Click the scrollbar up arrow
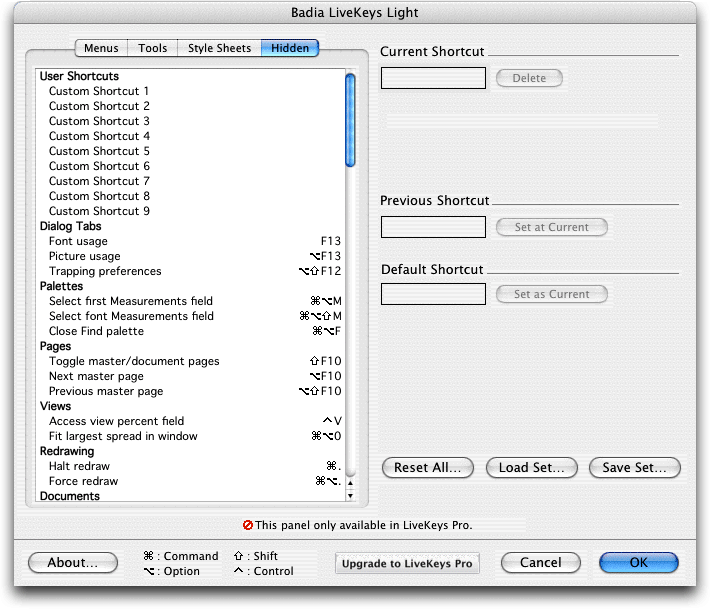Image resolution: width=710 pixels, height=609 pixels. (350, 483)
